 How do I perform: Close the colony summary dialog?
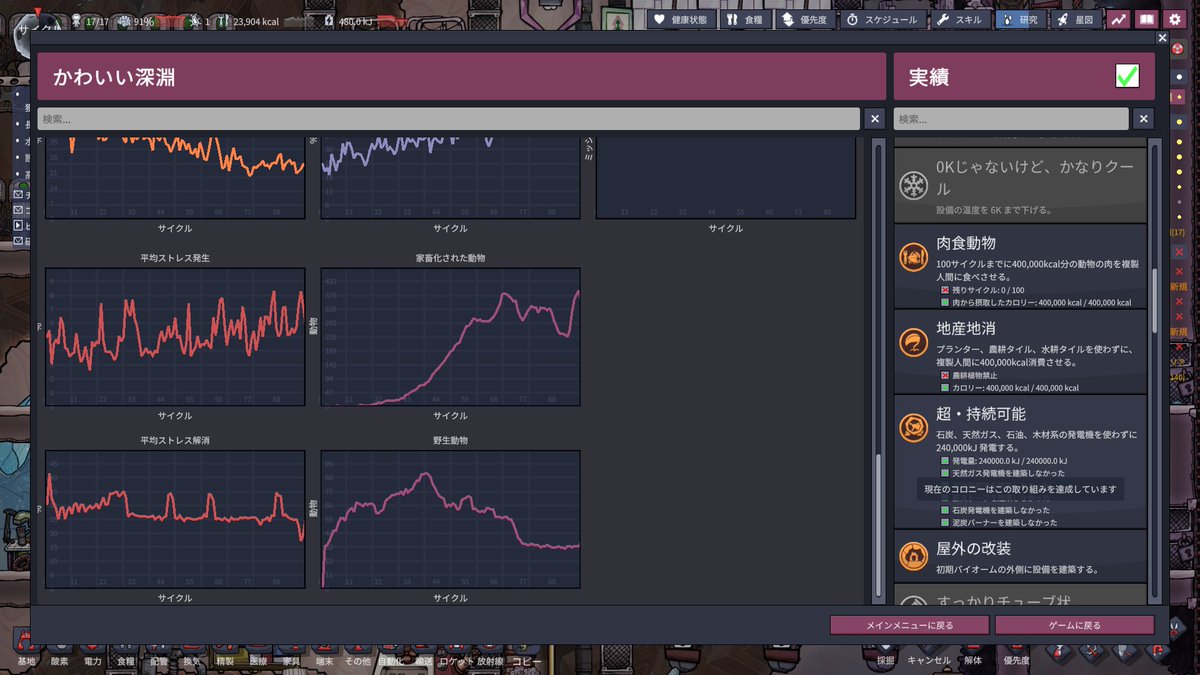tap(1162, 38)
